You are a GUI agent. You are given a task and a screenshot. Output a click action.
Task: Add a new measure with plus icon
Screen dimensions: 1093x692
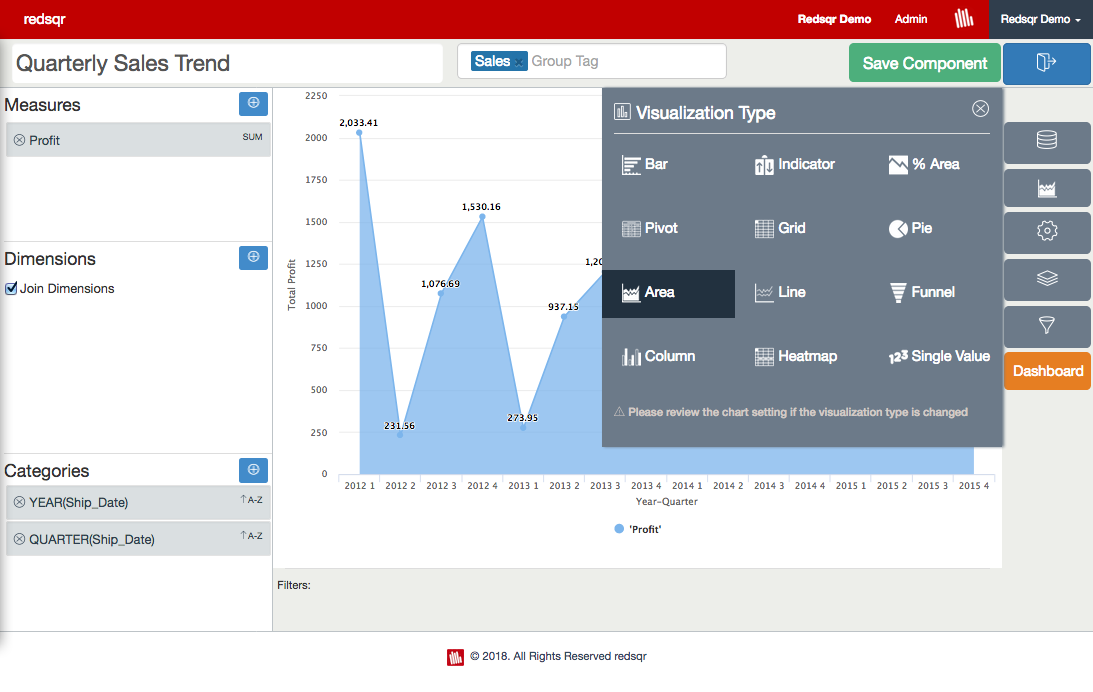coord(253,103)
